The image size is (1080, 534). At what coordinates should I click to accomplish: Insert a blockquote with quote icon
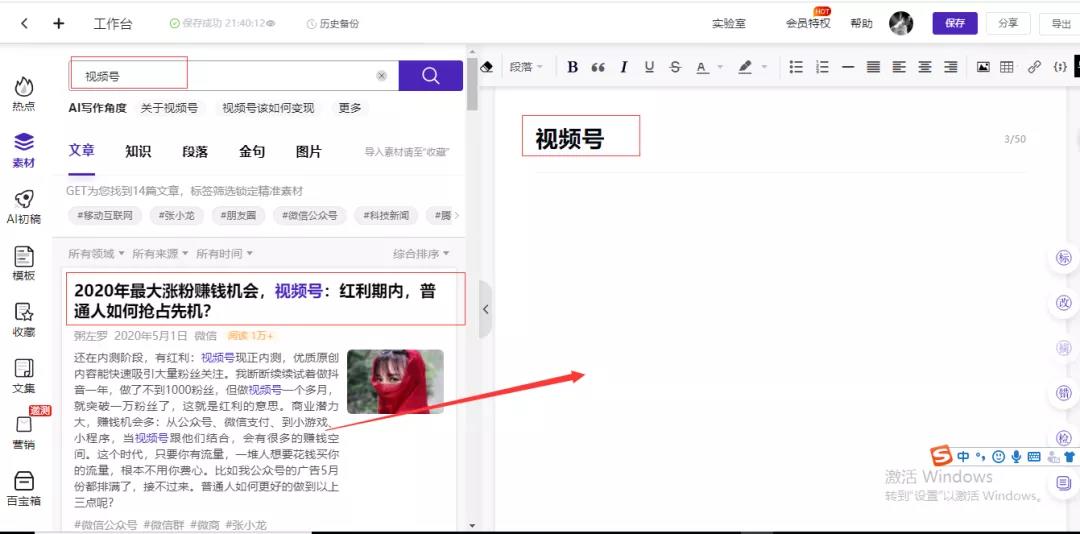tap(598, 67)
